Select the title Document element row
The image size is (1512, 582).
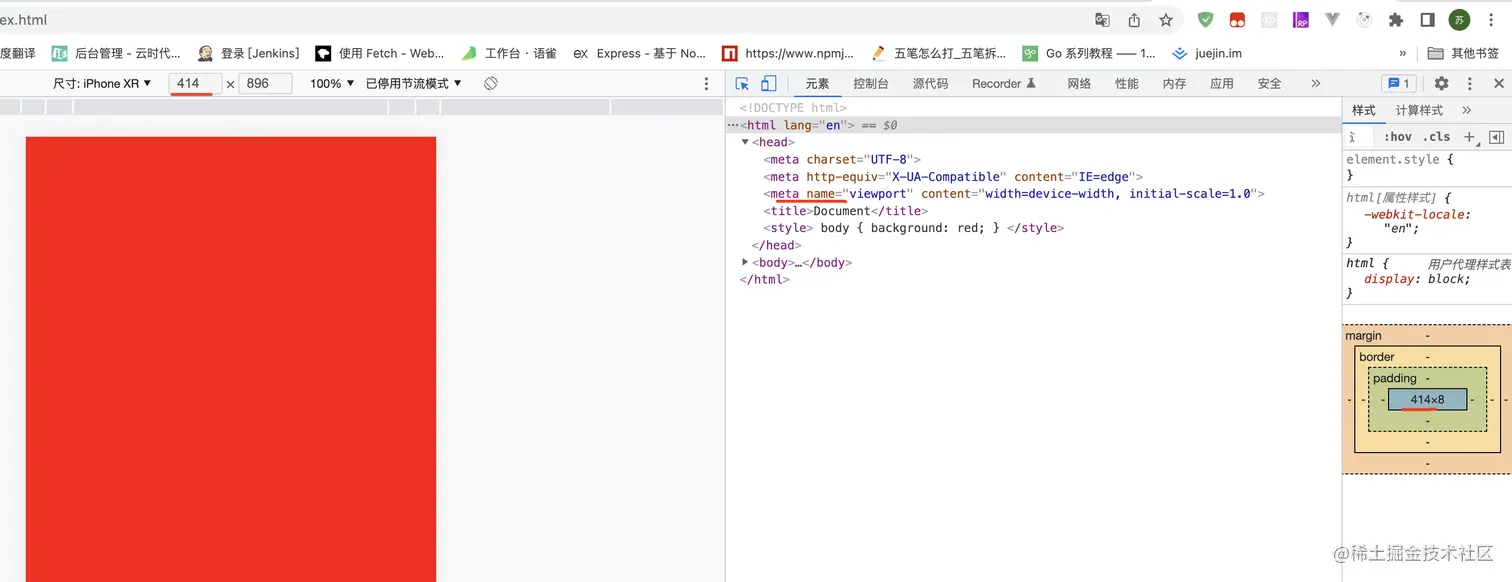click(1034, 211)
